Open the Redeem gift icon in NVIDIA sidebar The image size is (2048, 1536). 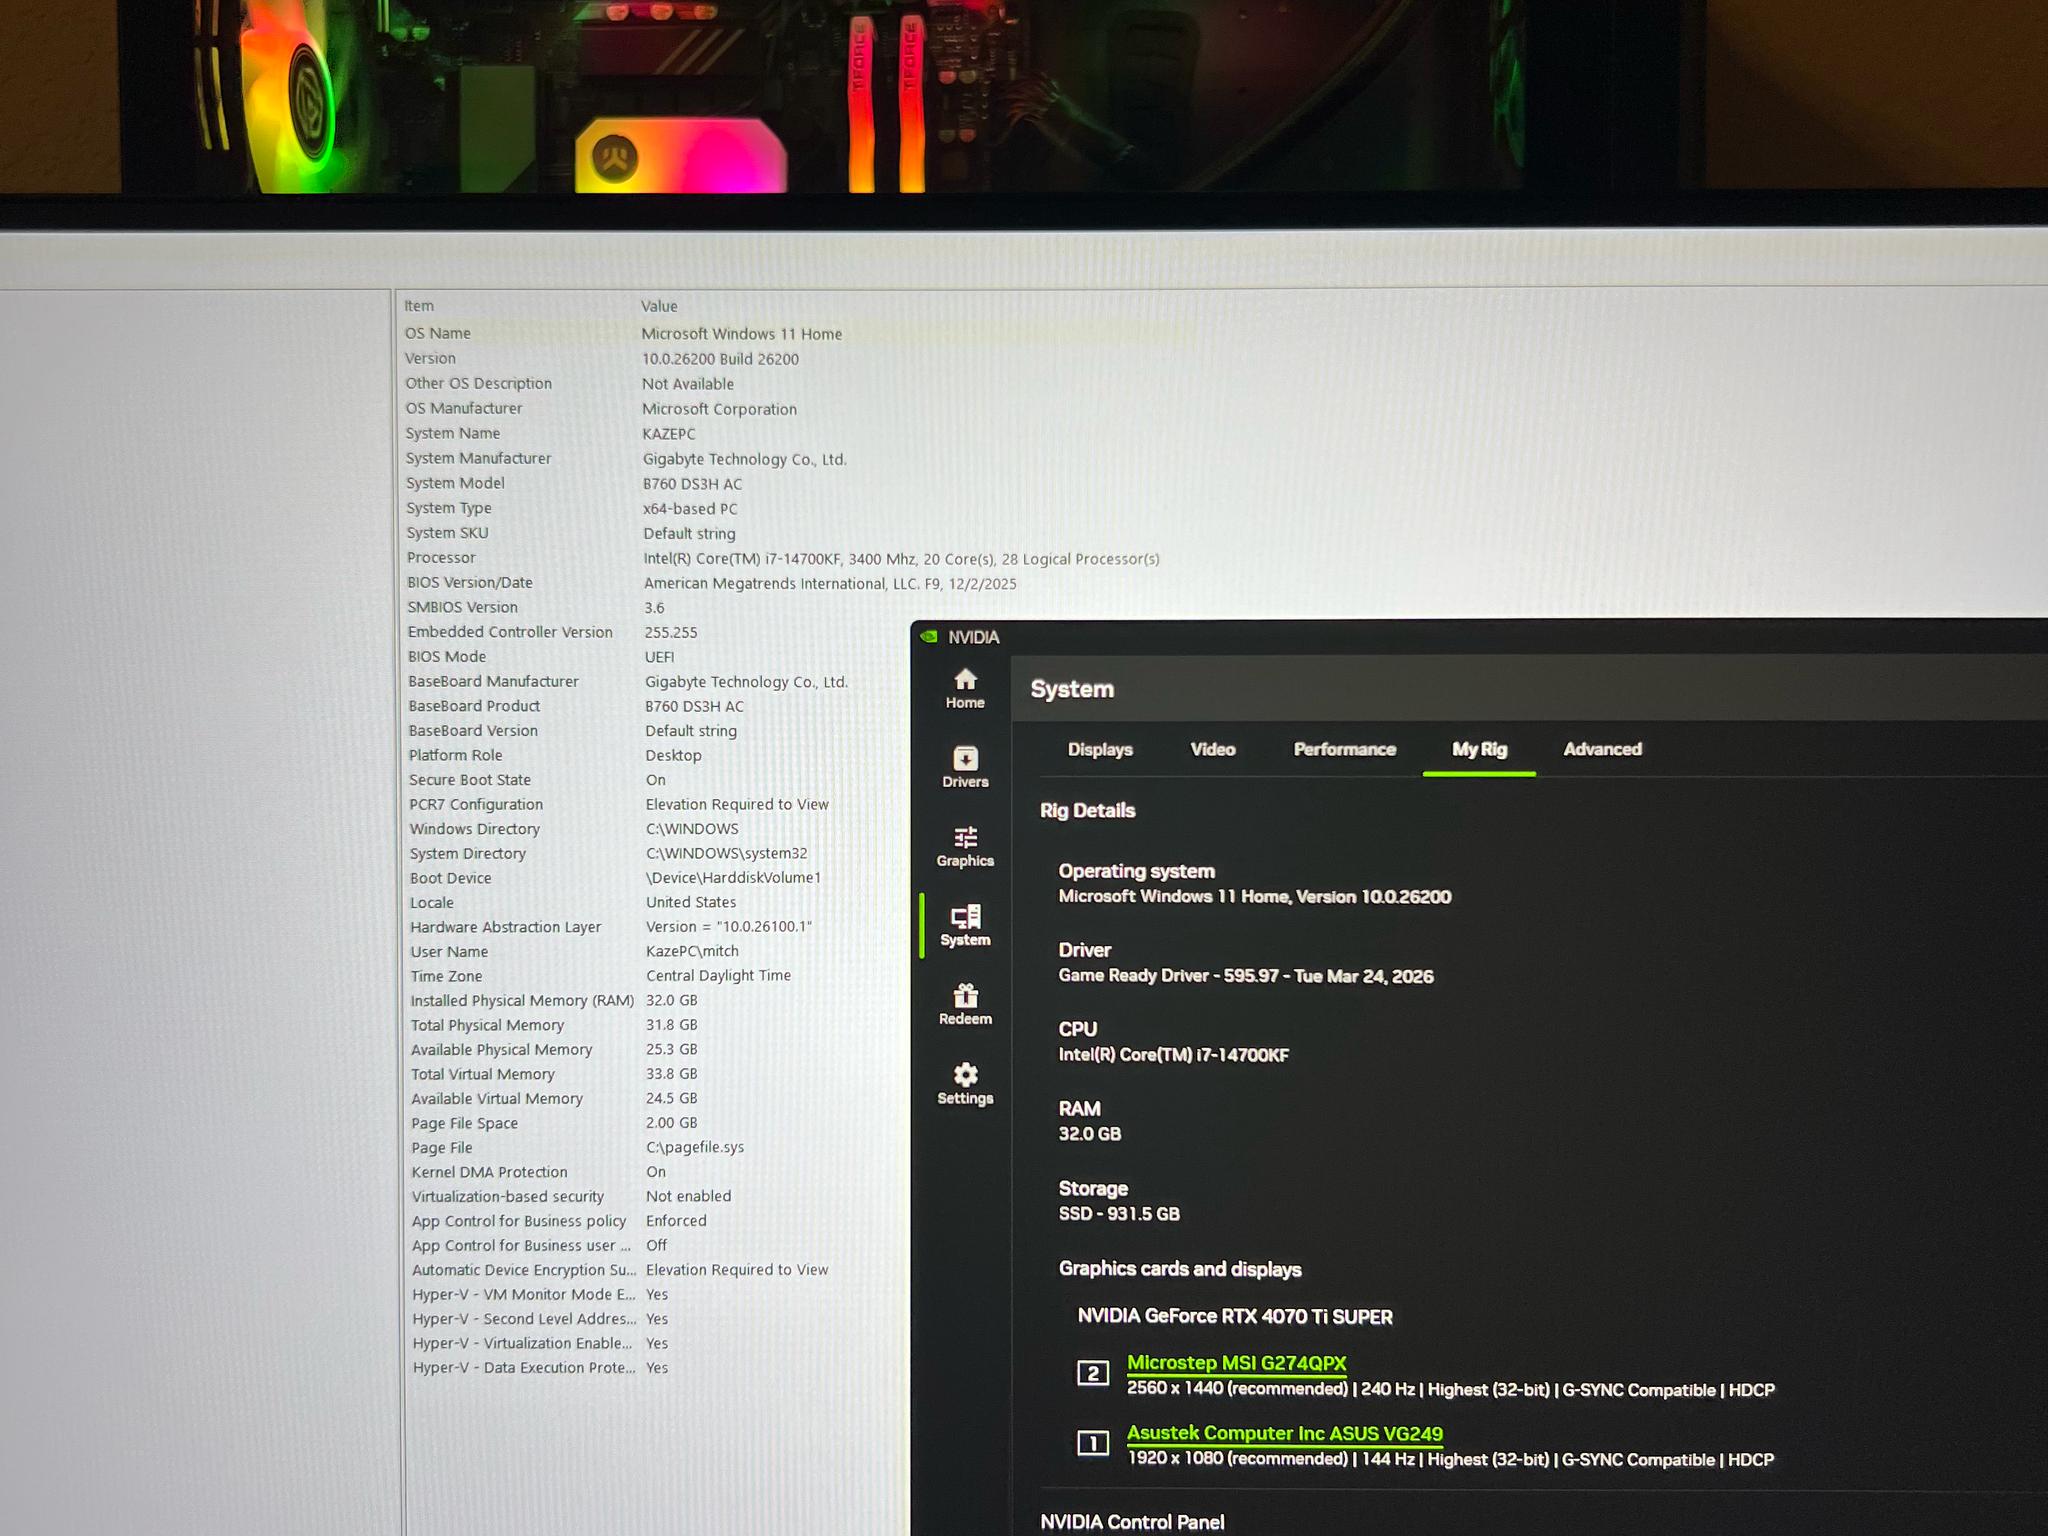pos(965,1005)
